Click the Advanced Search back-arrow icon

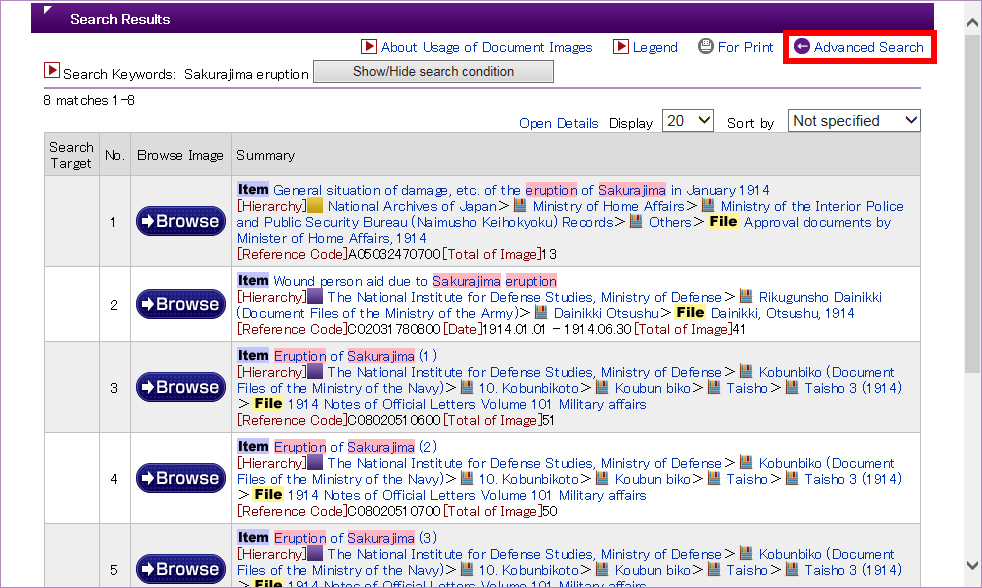point(802,46)
